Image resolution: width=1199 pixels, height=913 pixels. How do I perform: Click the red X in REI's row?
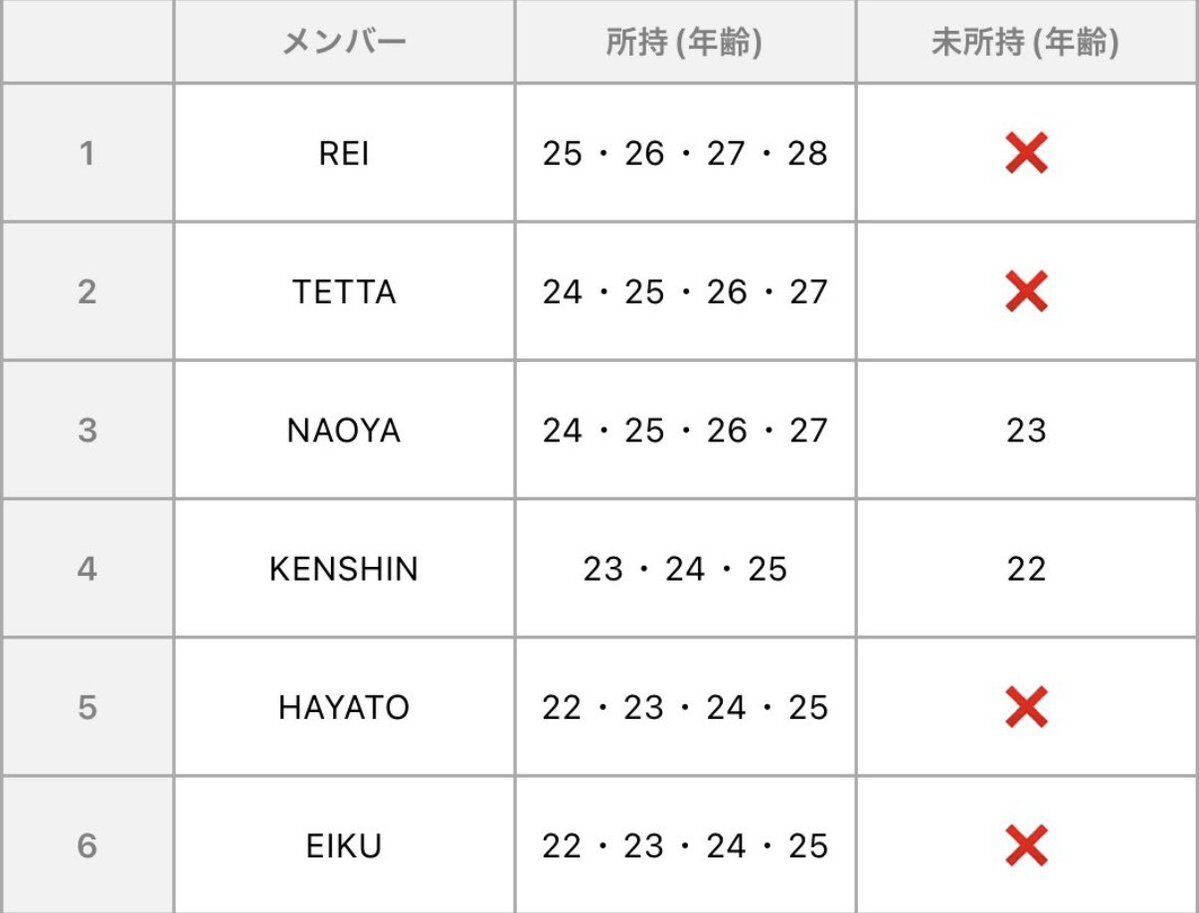(x=1026, y=154)
